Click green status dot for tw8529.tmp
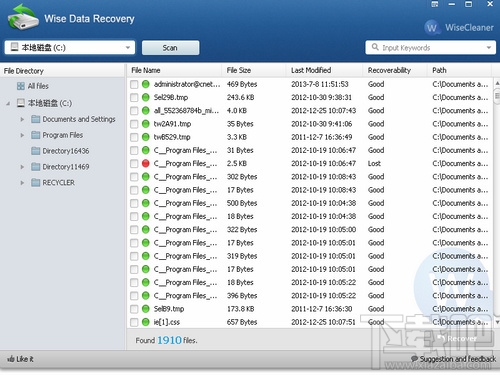The width and height of the screenshot is (500, 375). point(145,137)
